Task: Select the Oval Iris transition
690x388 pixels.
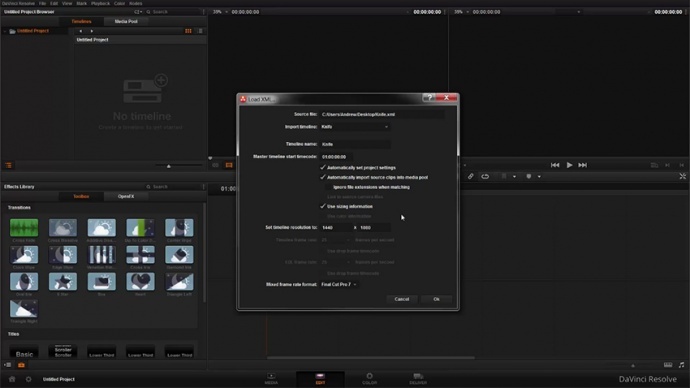Action: 24,282
